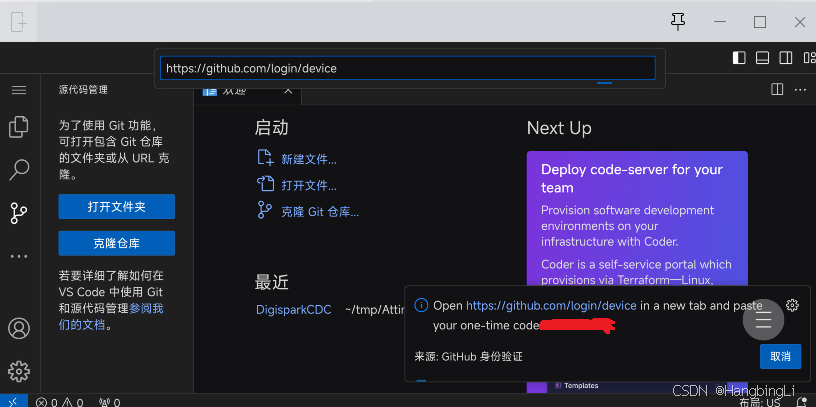
Task: Click the top-left window app icon
Action: 18,22
